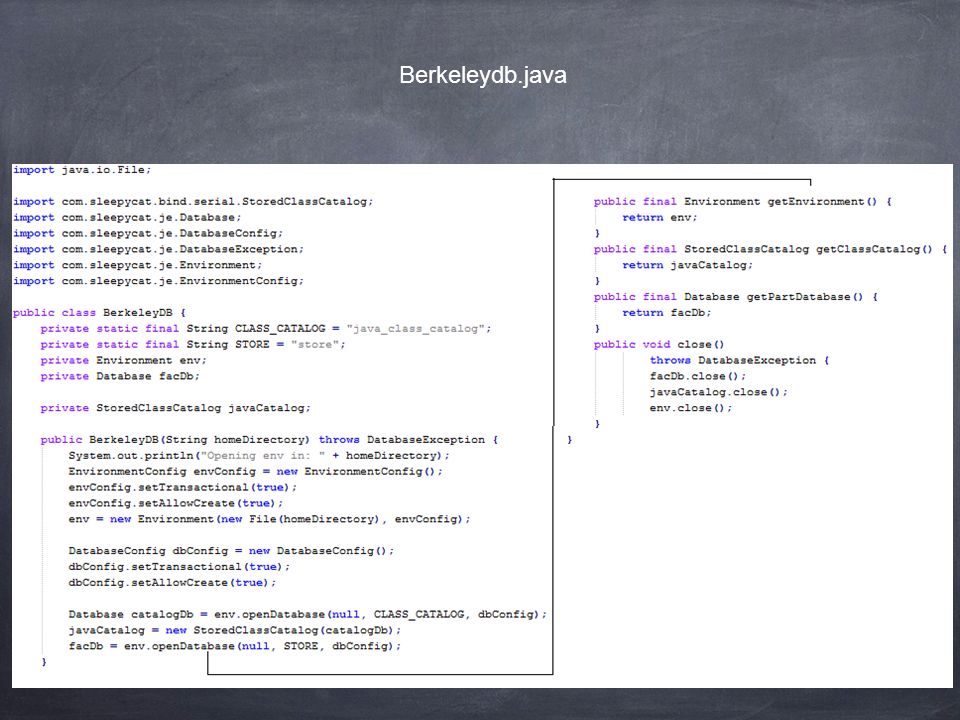Click 'EnvironmentConfig envConfig = new EnvironmentConfig();' line
This screenshot has width=960, height=720.
[255, 472]
